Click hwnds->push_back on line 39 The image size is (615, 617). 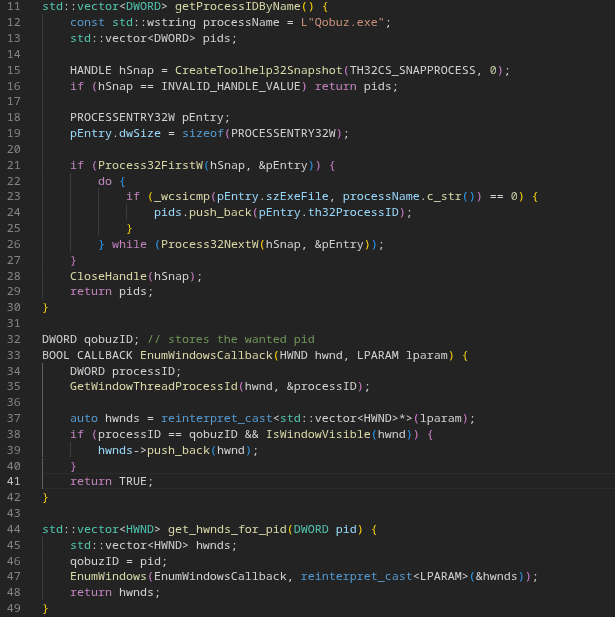(154, 451)
